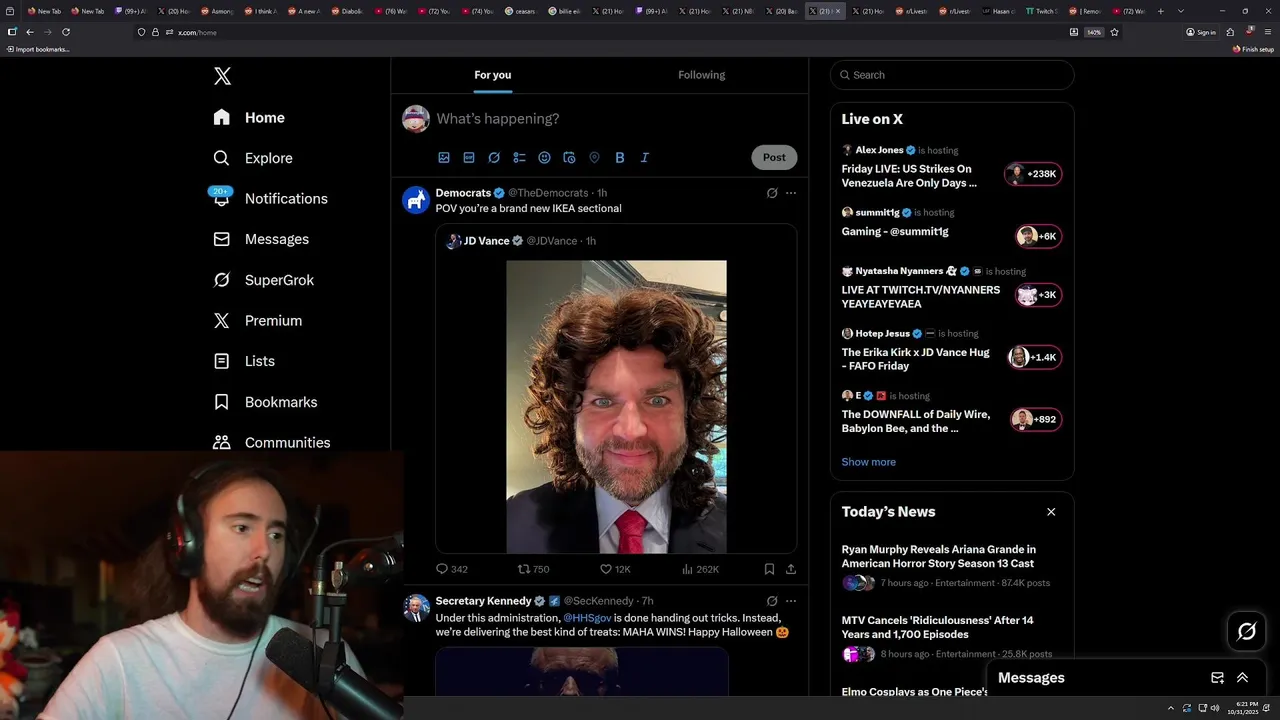Go back with browser back arrow

30,32
